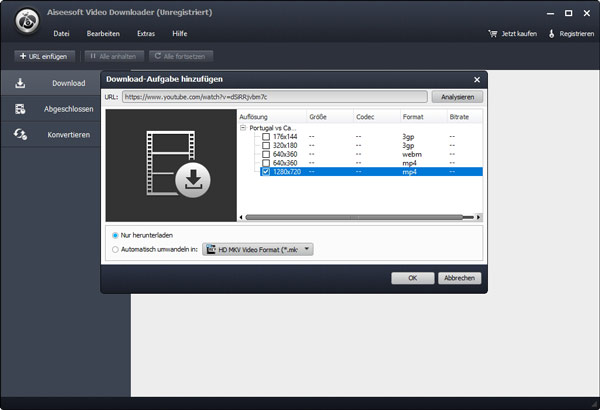Click the Download sidebar icon

point(20,83)
